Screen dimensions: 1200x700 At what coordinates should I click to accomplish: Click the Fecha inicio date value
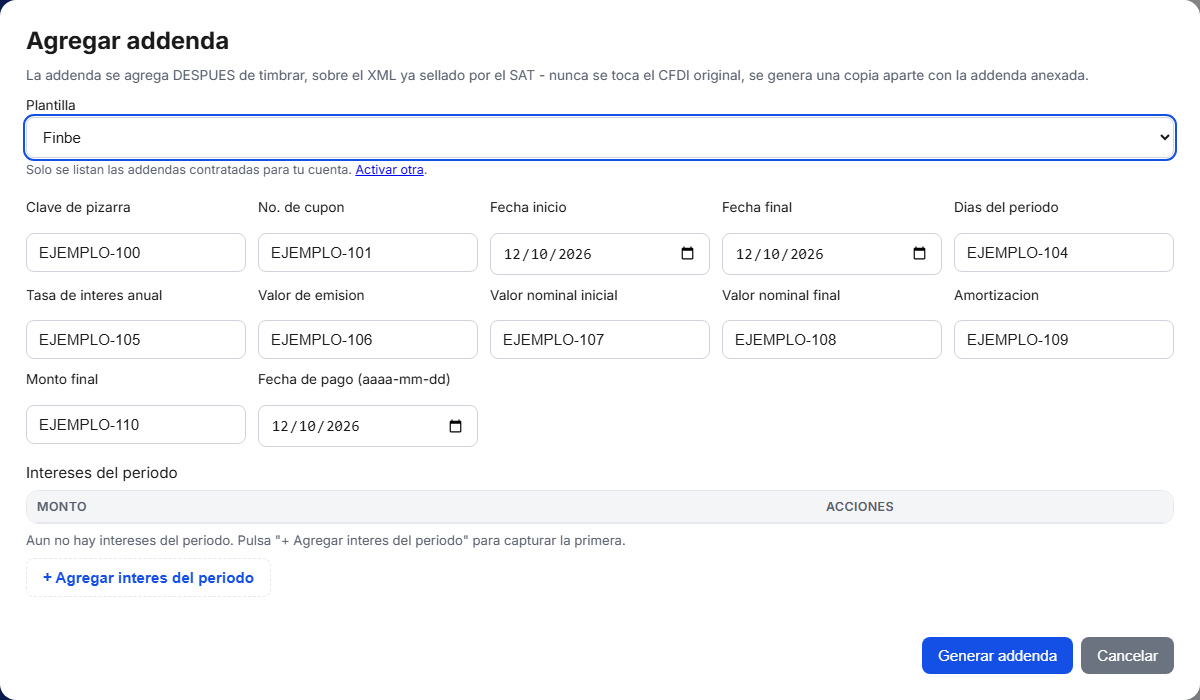click(x=547, y=254)
